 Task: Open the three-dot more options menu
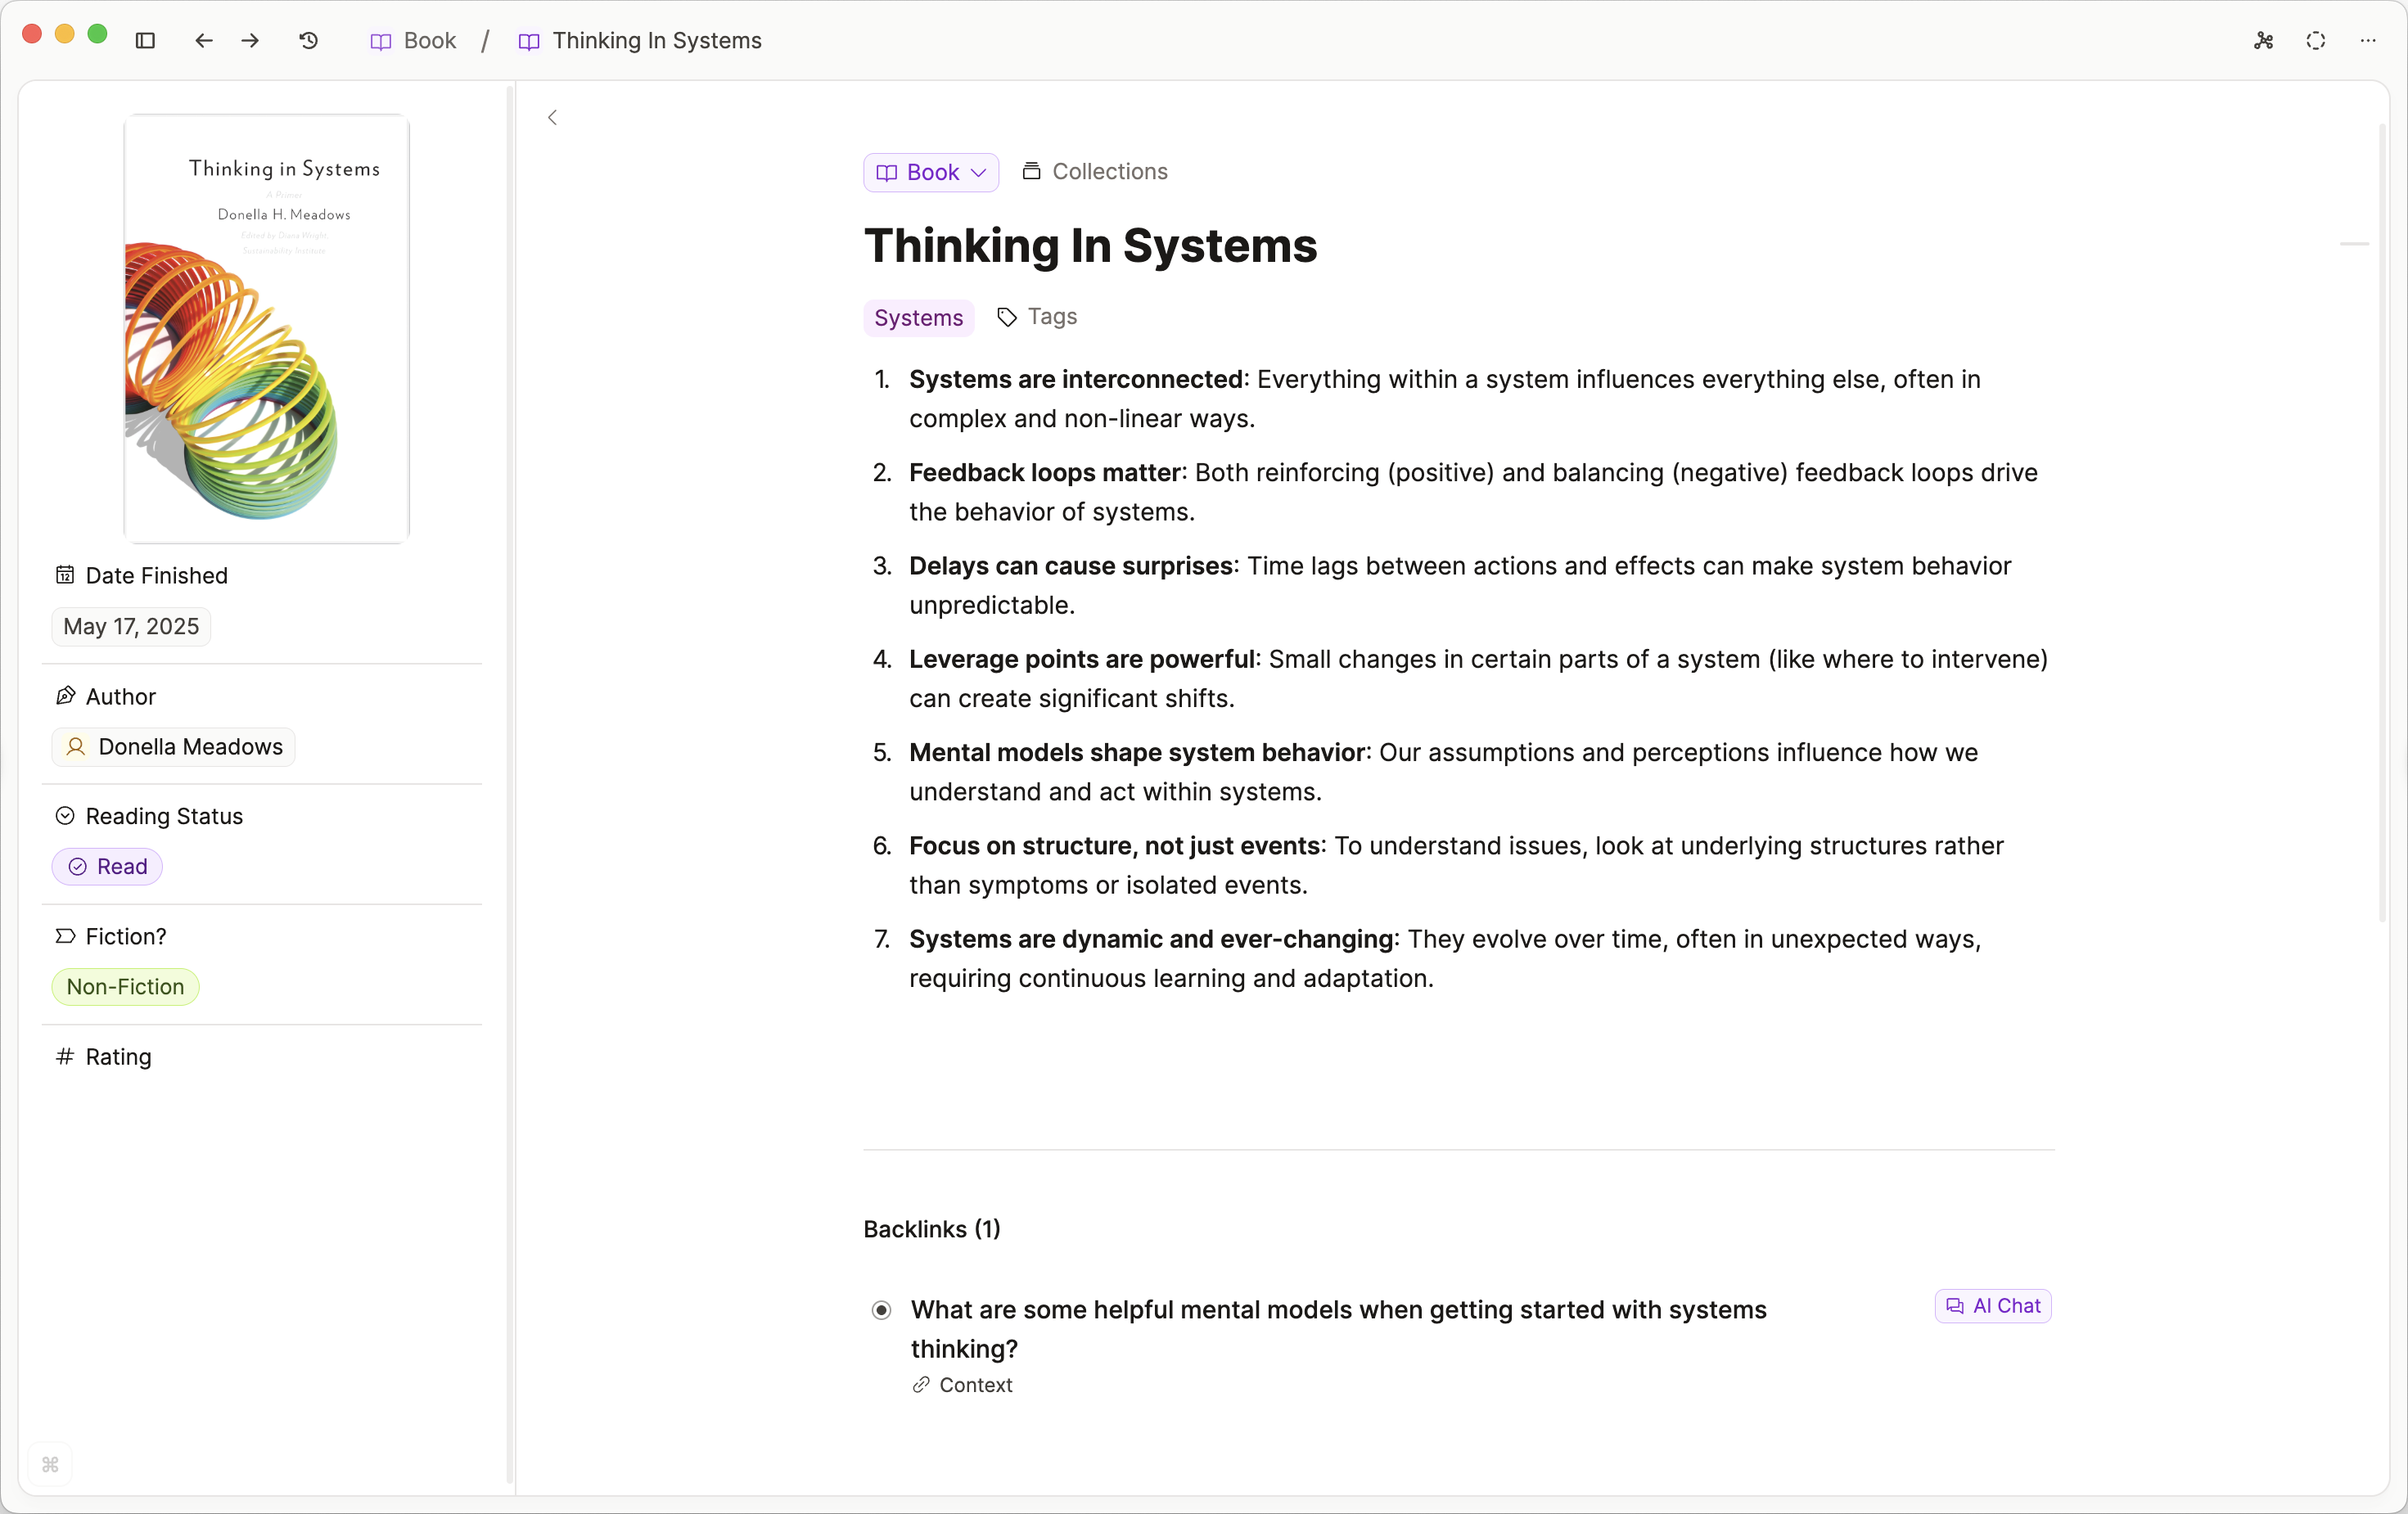pyautogui.click(x=2367, y=40)
